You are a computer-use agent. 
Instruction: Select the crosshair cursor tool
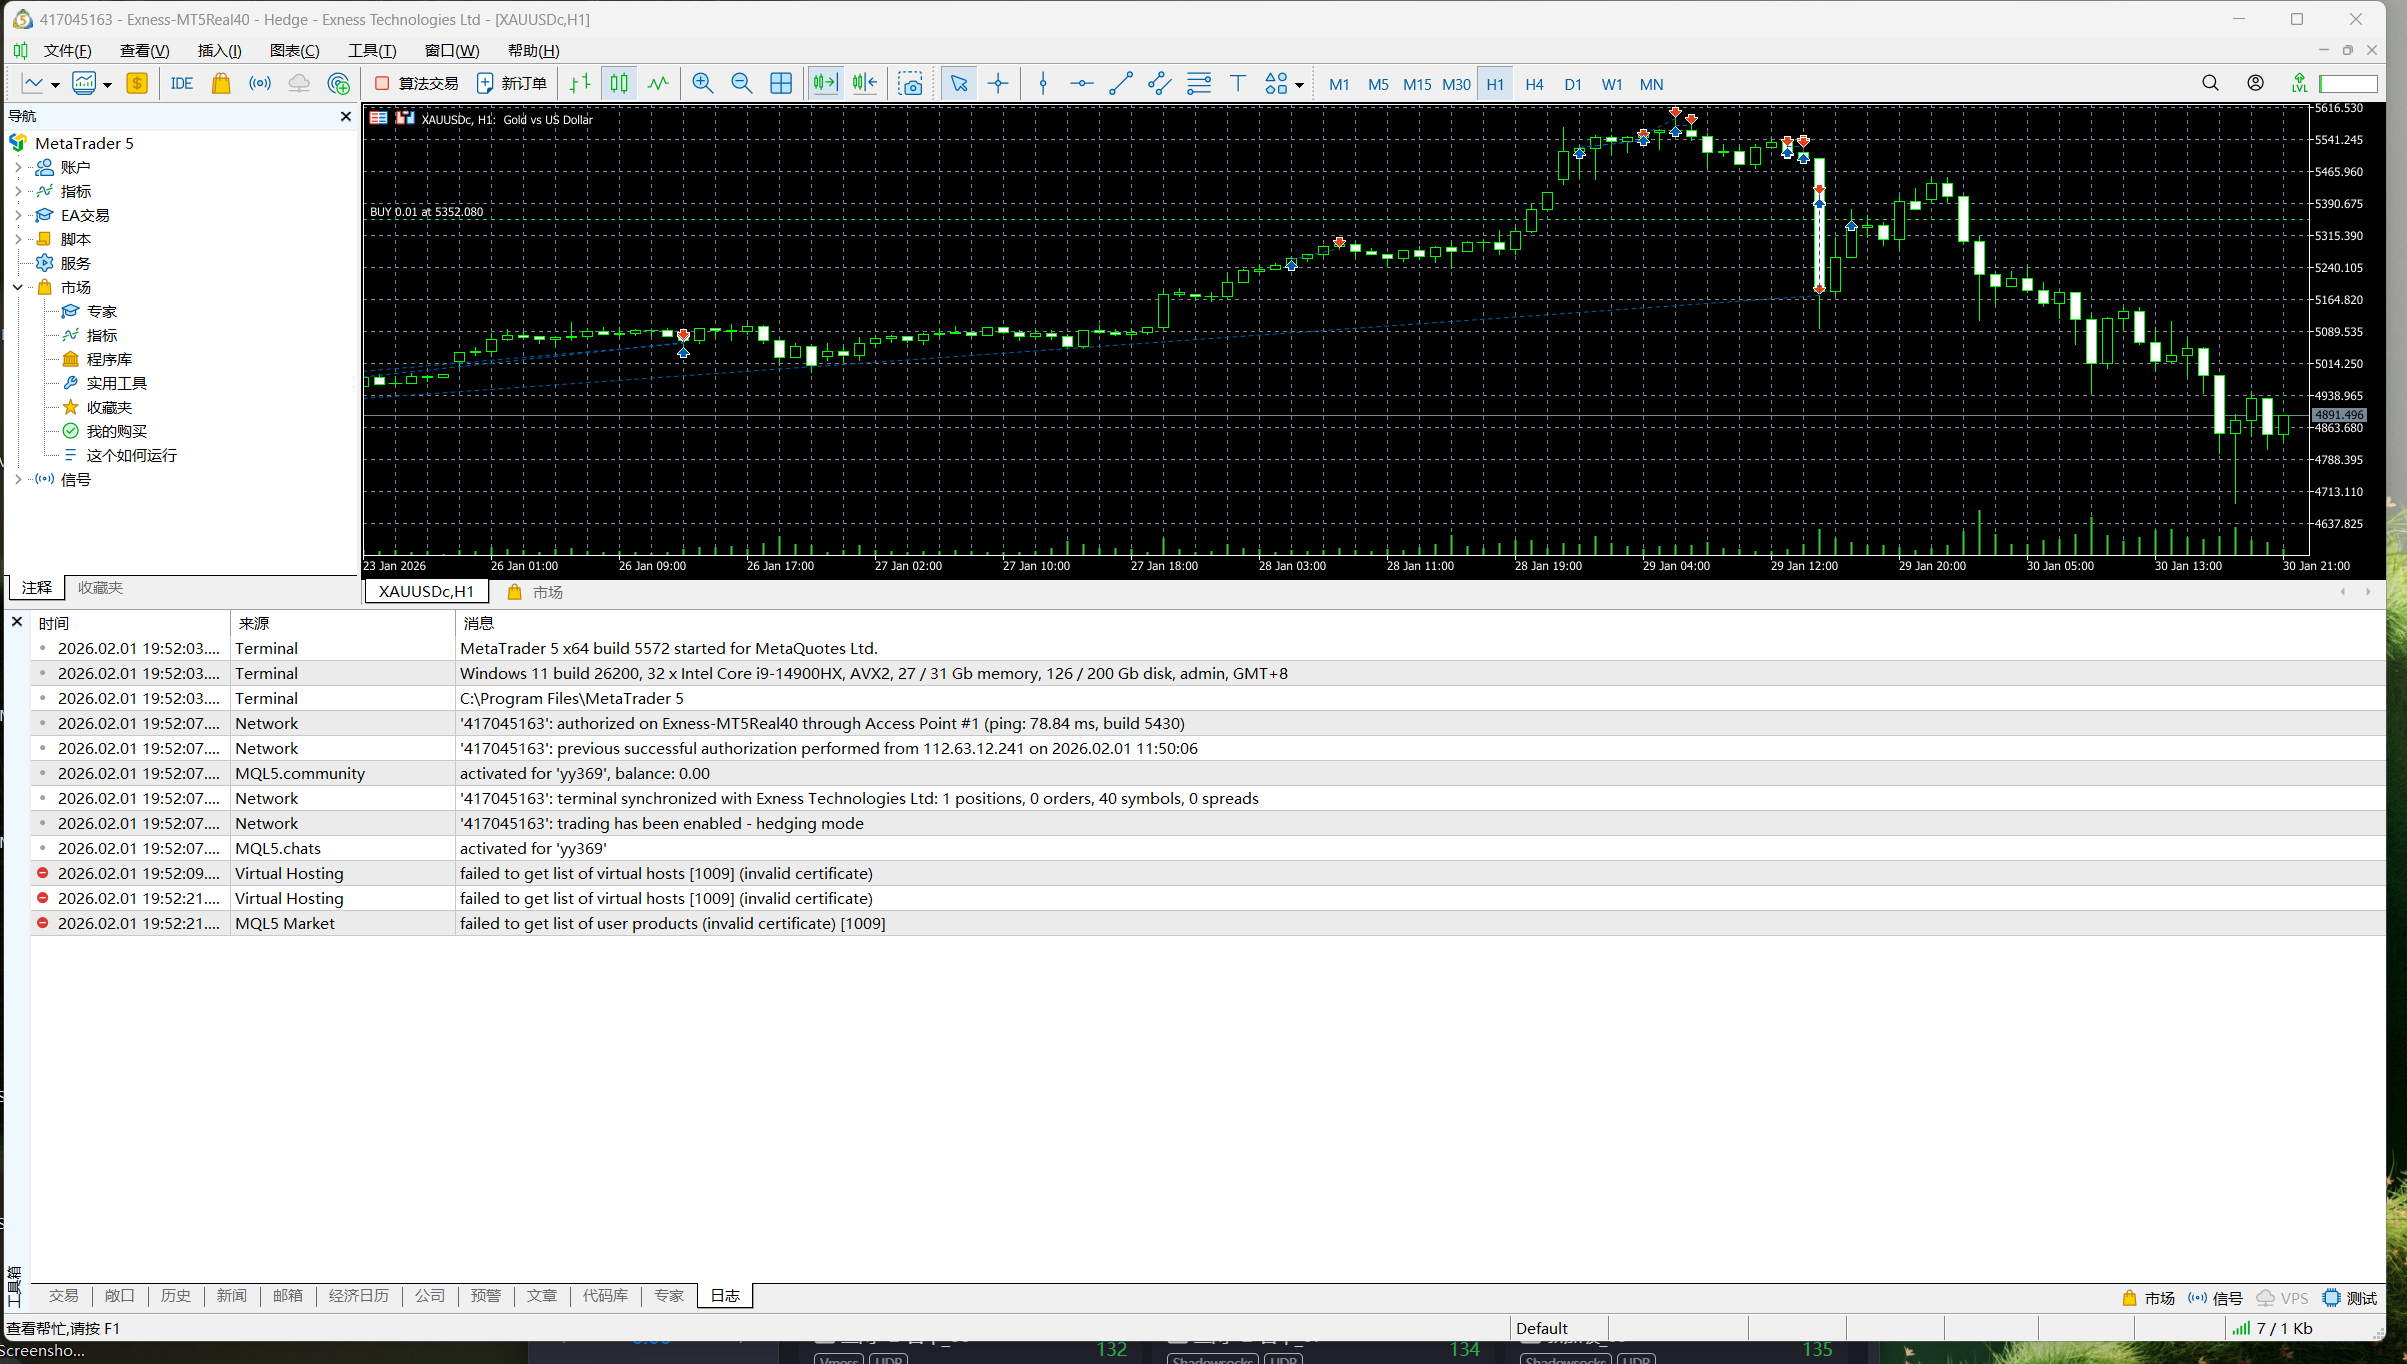998,84
